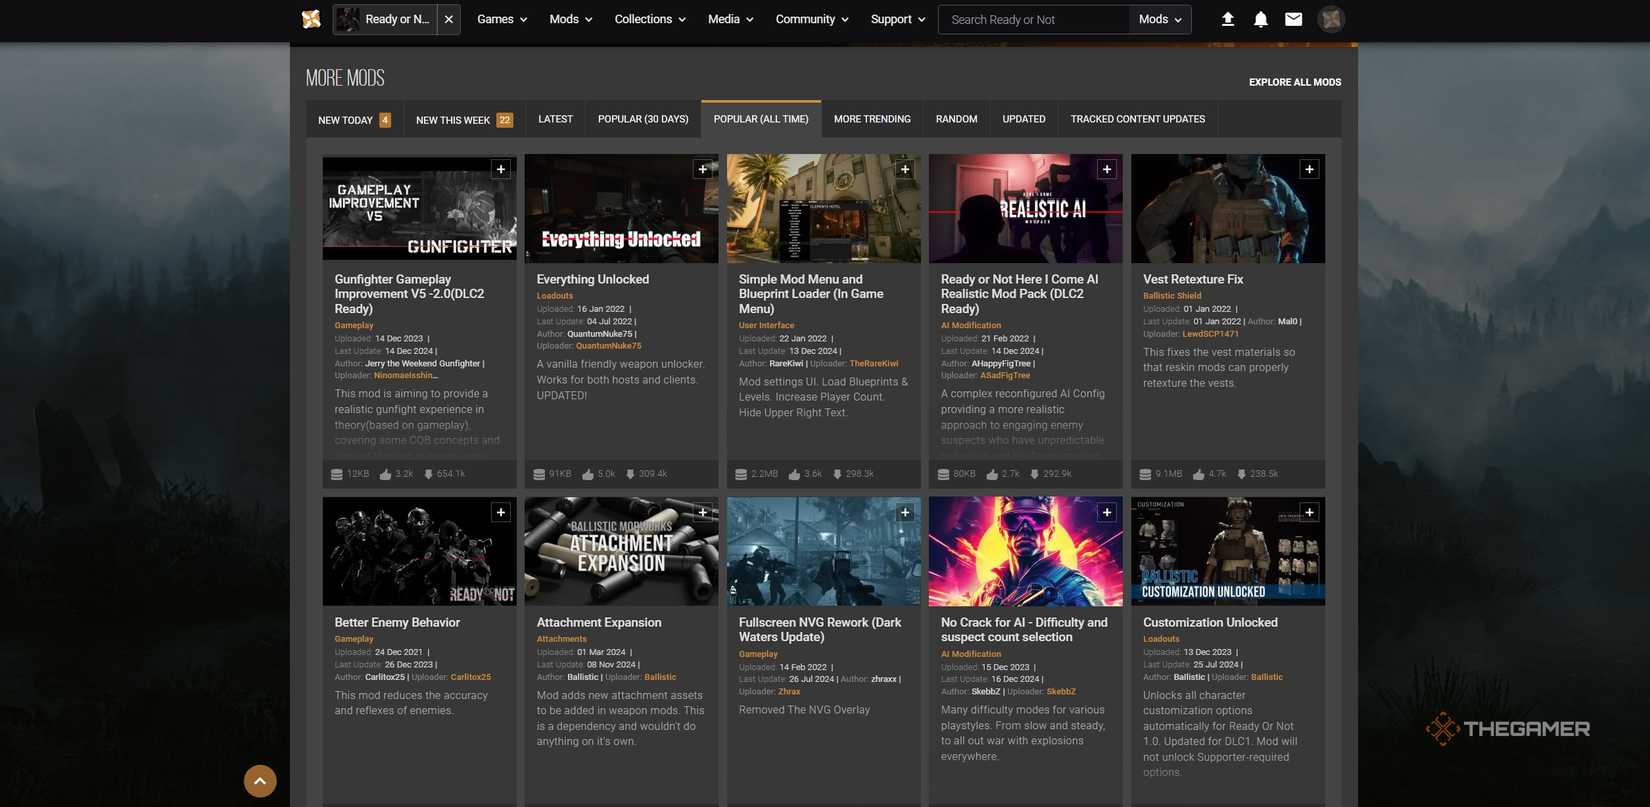Screen dimensions: 1650x807
Task: Click the Nexus Mods logo icon
Action: pyautogui.click(x=311, y=19)
